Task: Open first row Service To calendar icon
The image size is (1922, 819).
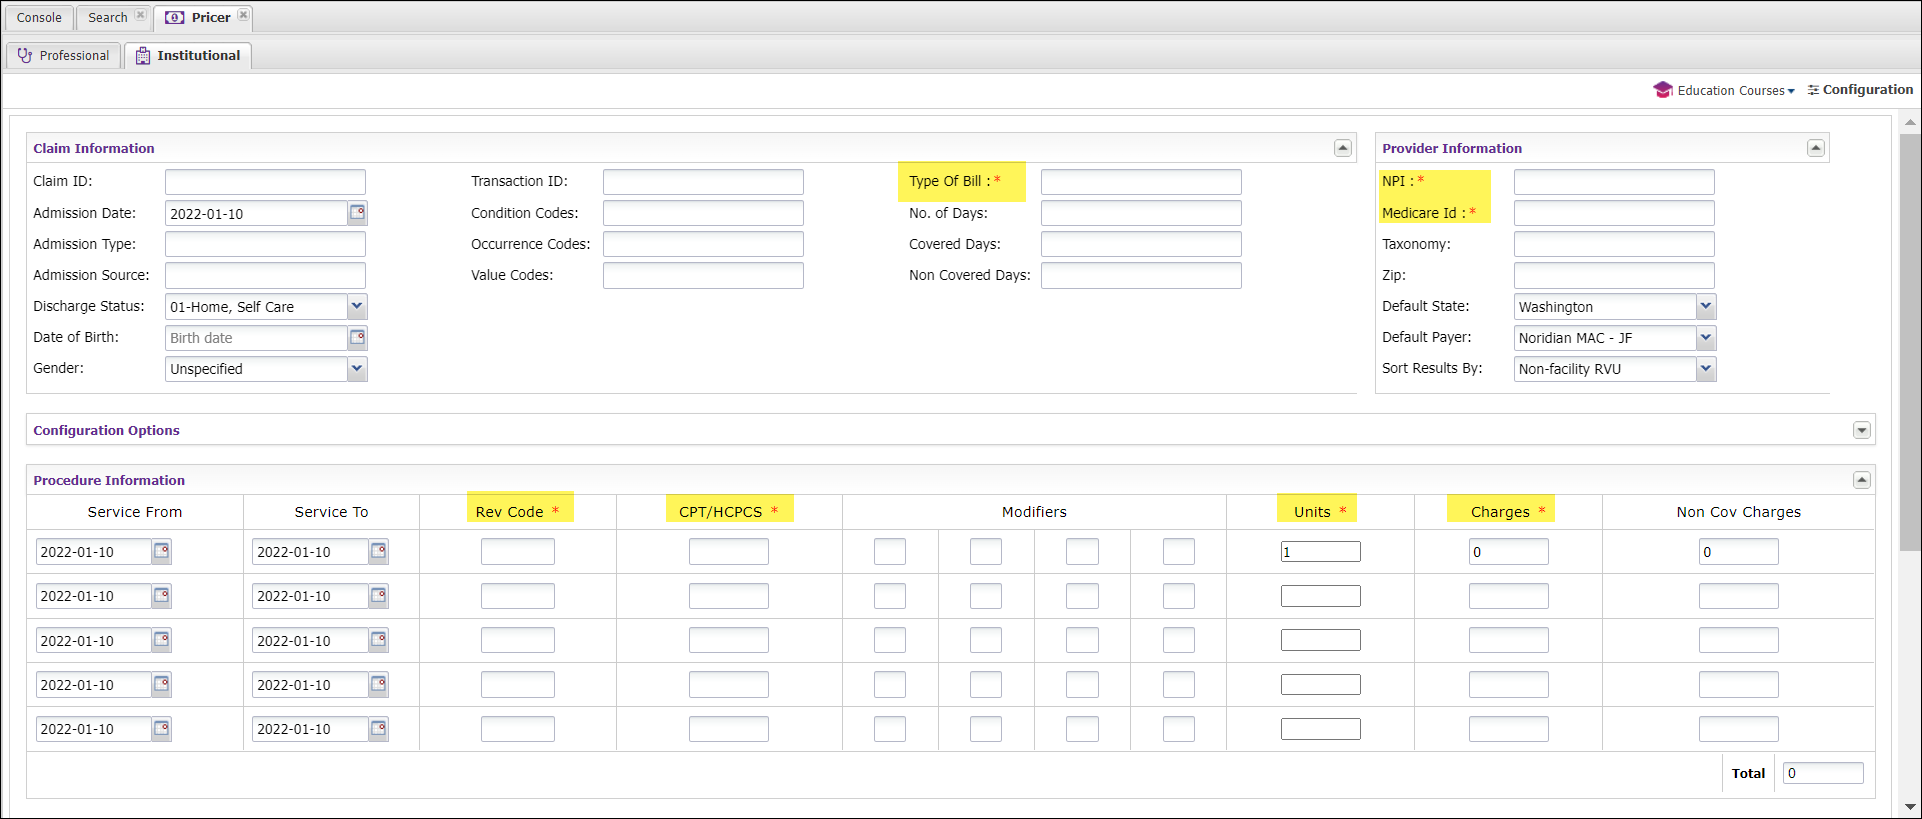Action: point(378,552)
